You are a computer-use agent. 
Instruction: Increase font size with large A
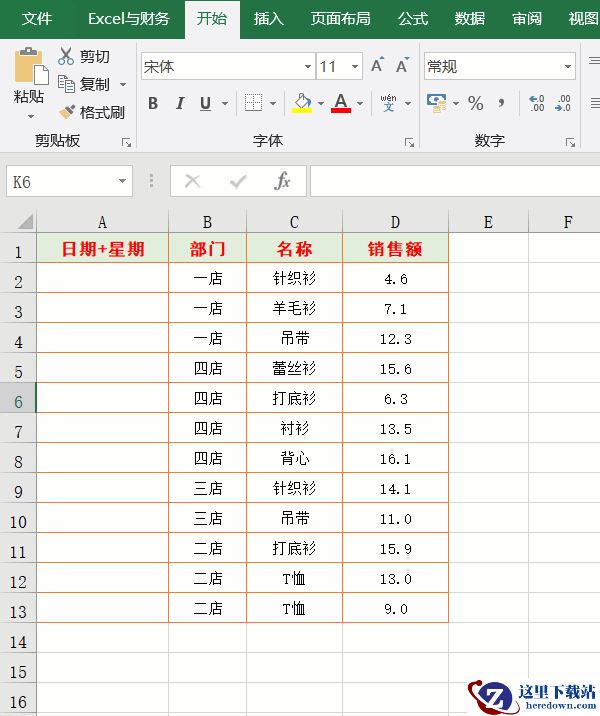(377, 66)
